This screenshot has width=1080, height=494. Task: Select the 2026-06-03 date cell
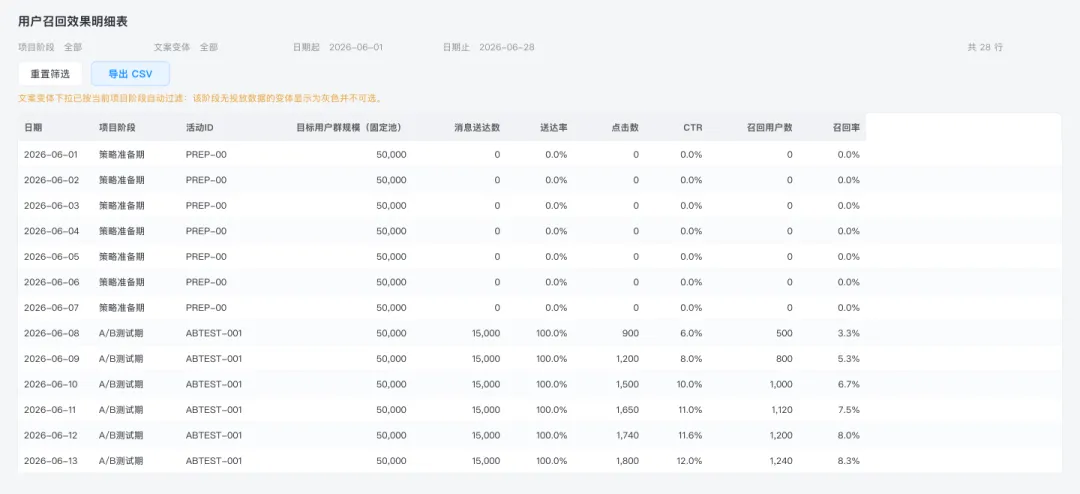pos(52,205)
